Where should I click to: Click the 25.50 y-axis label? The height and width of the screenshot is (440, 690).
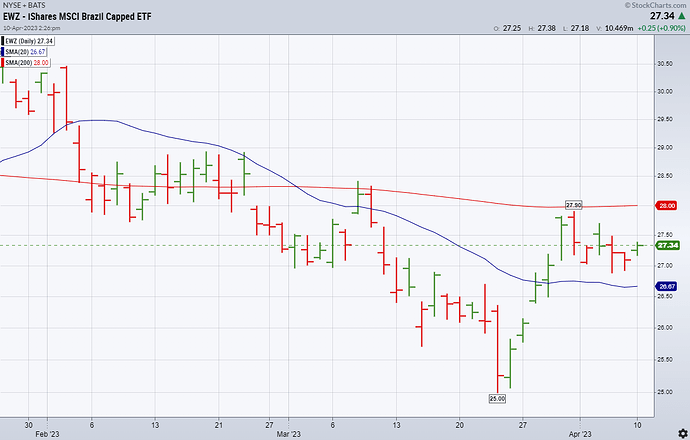click(664, 359)
